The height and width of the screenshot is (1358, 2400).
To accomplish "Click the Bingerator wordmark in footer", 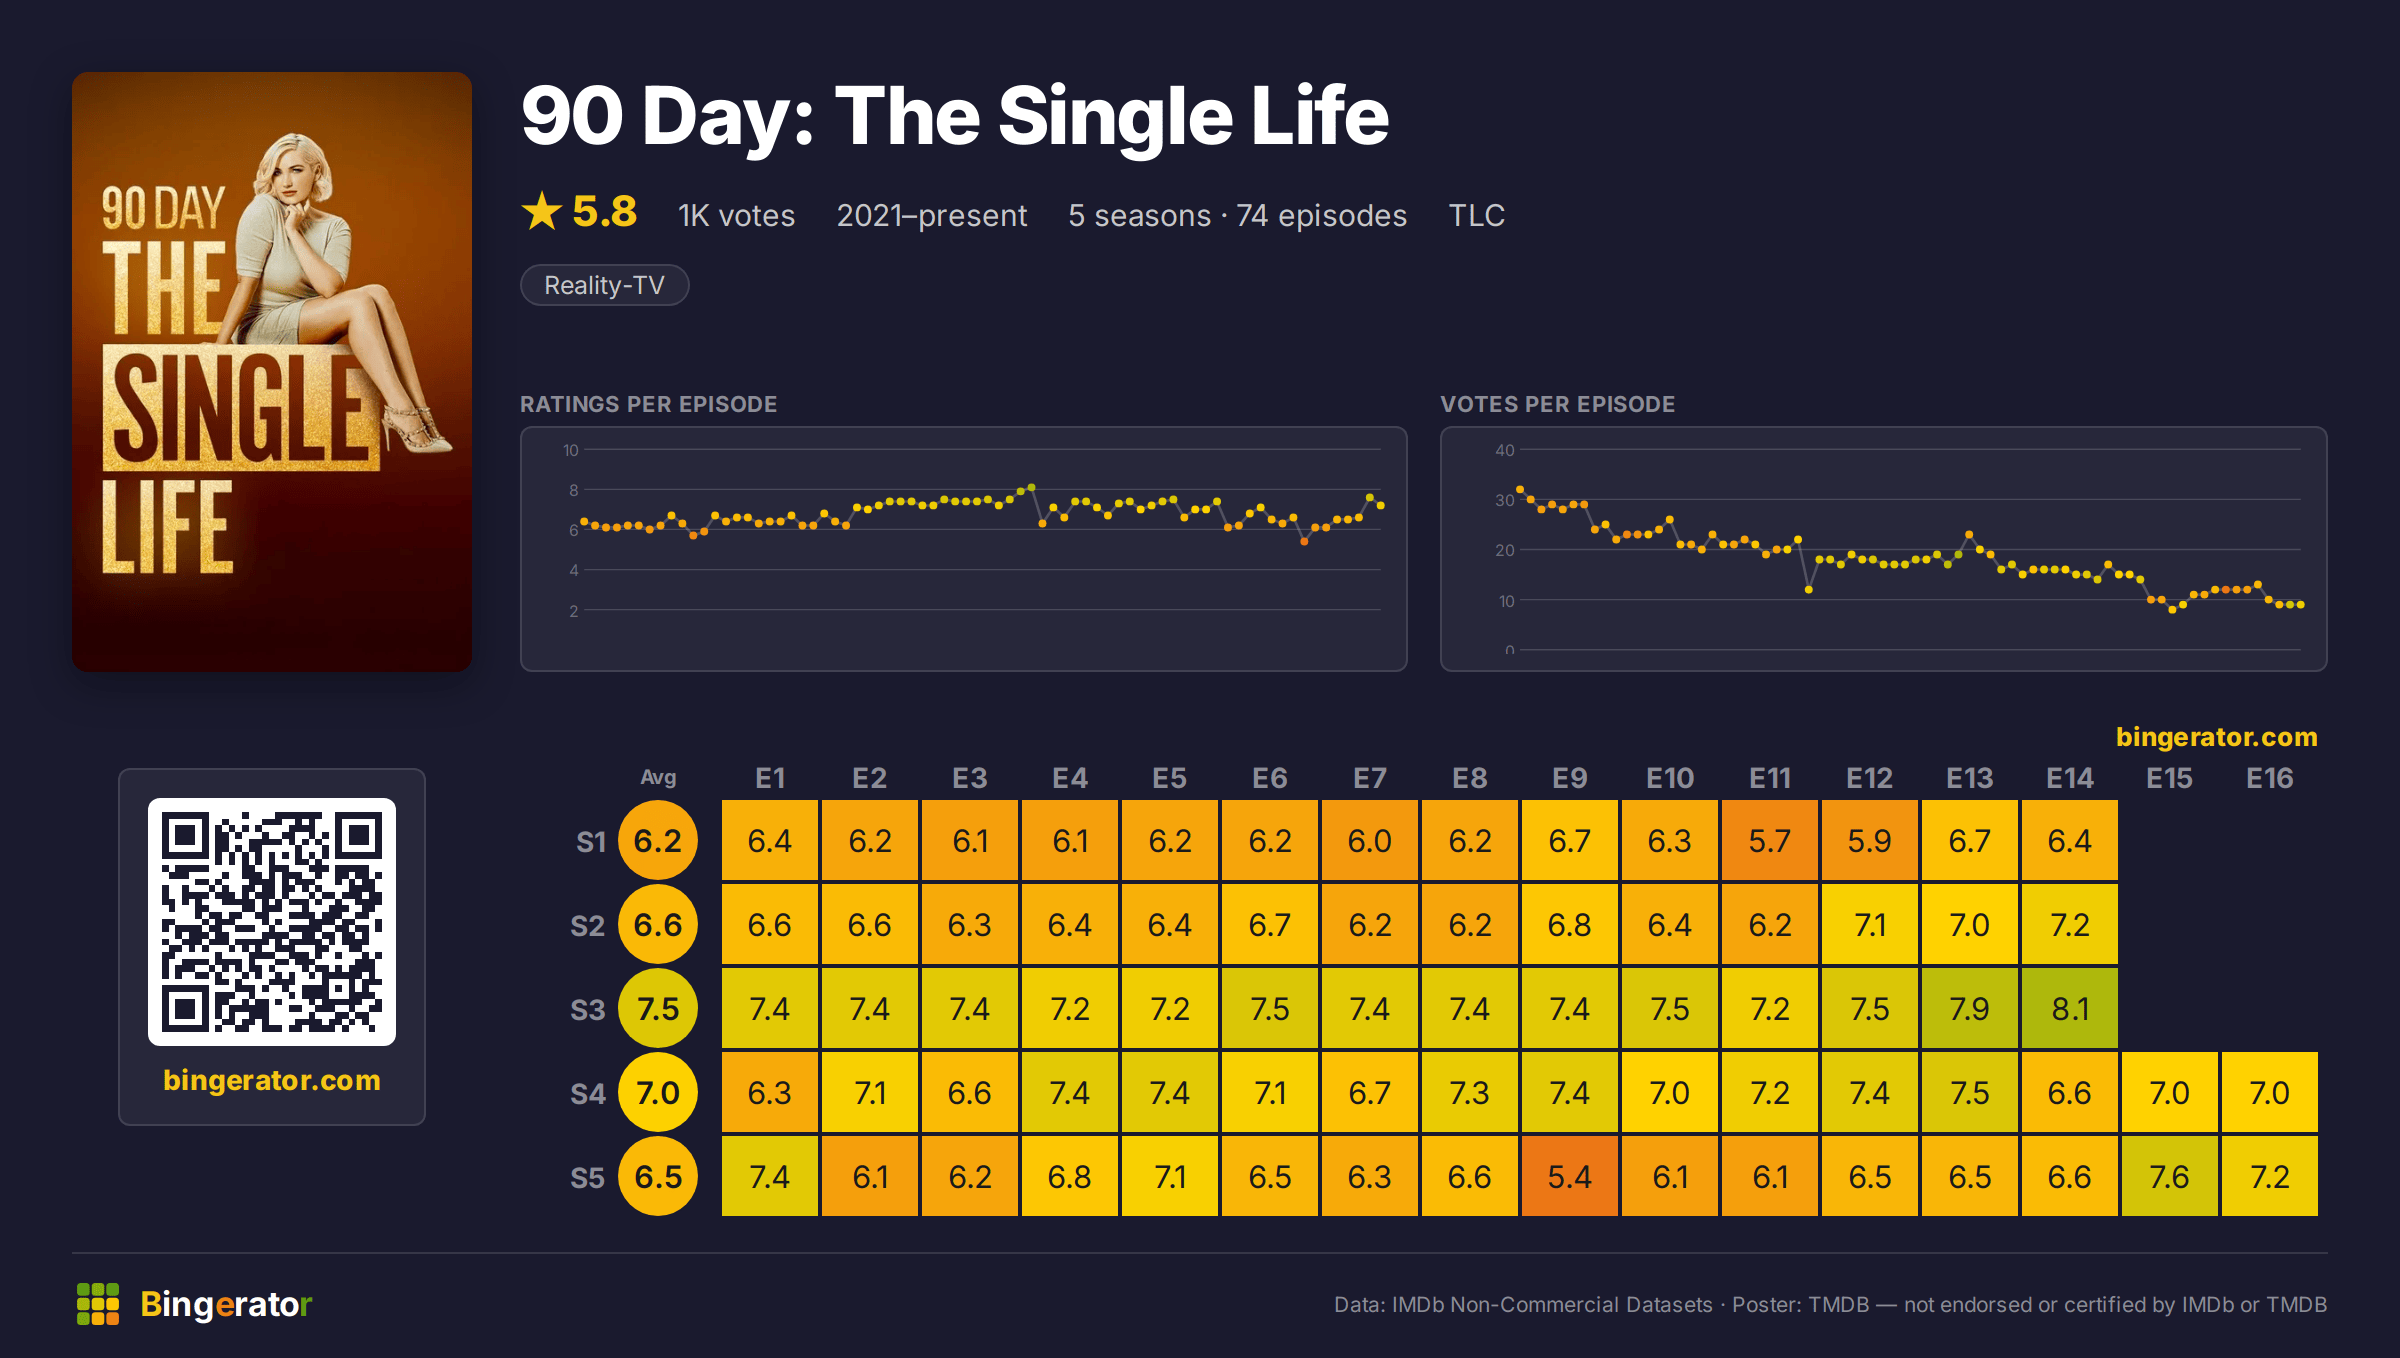I will 226,1304.
